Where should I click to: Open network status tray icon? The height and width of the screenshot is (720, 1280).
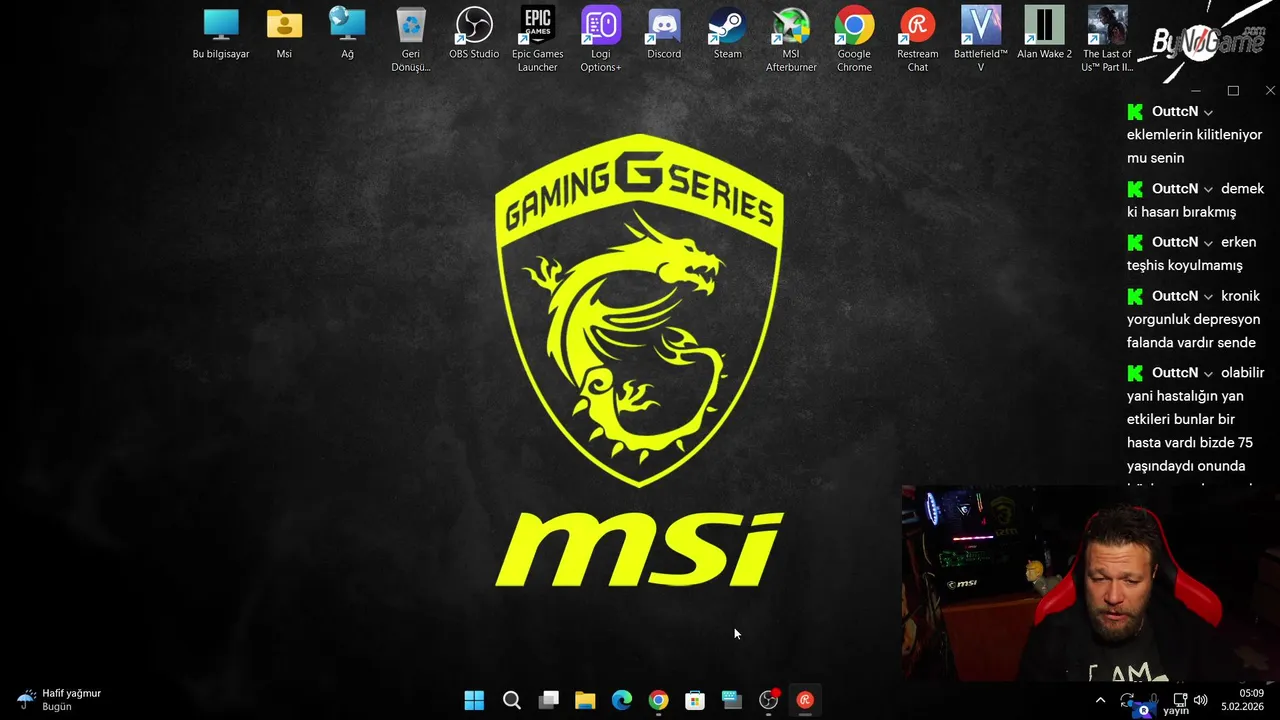(x=1180, y=700)
